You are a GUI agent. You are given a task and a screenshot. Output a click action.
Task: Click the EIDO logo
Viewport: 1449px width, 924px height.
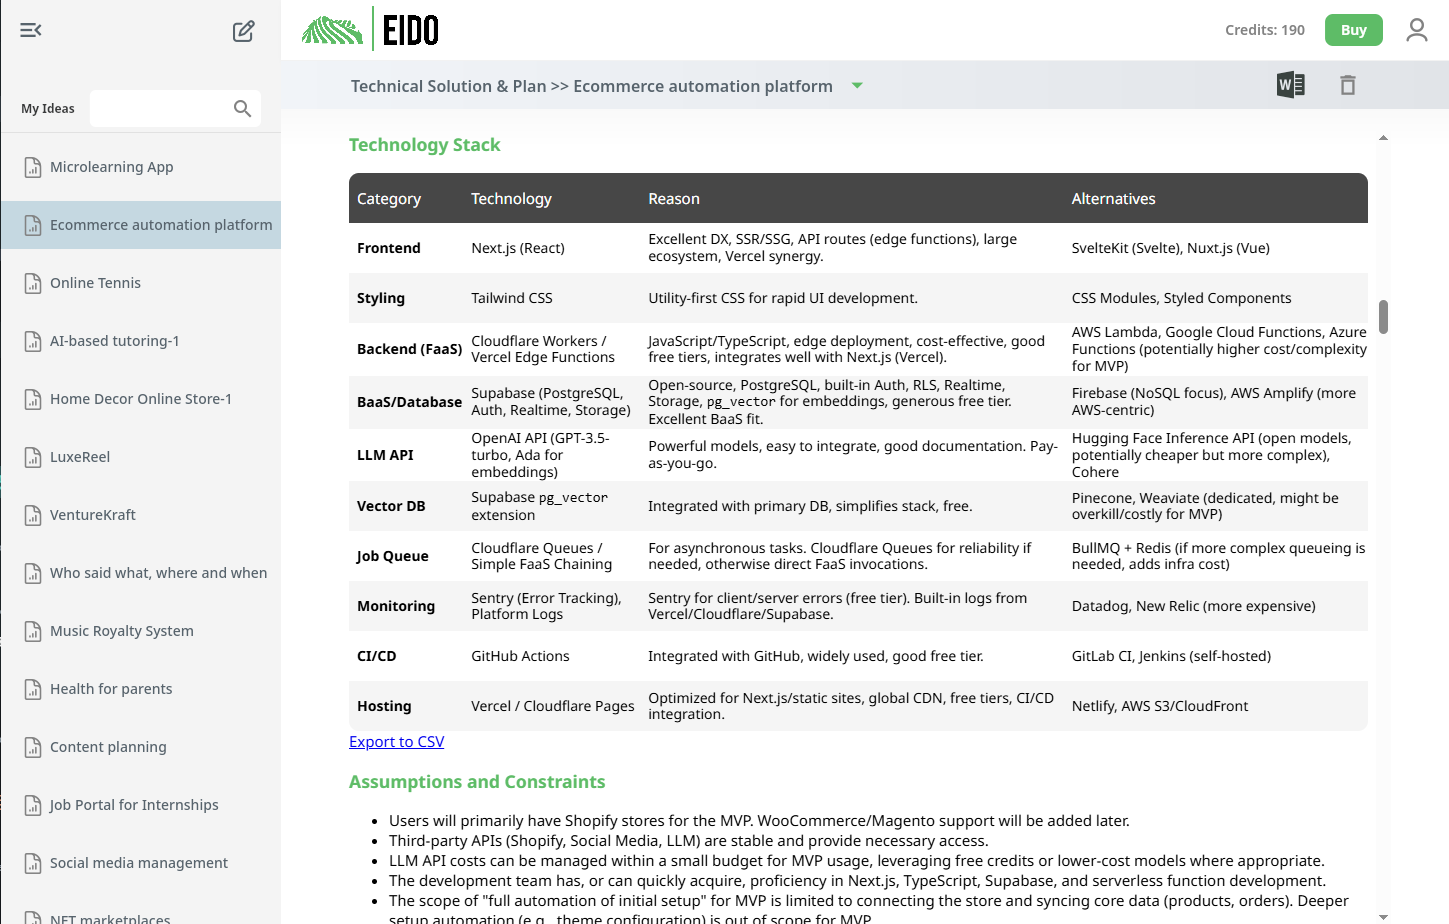pyautogui.click(x=370, y=30)
